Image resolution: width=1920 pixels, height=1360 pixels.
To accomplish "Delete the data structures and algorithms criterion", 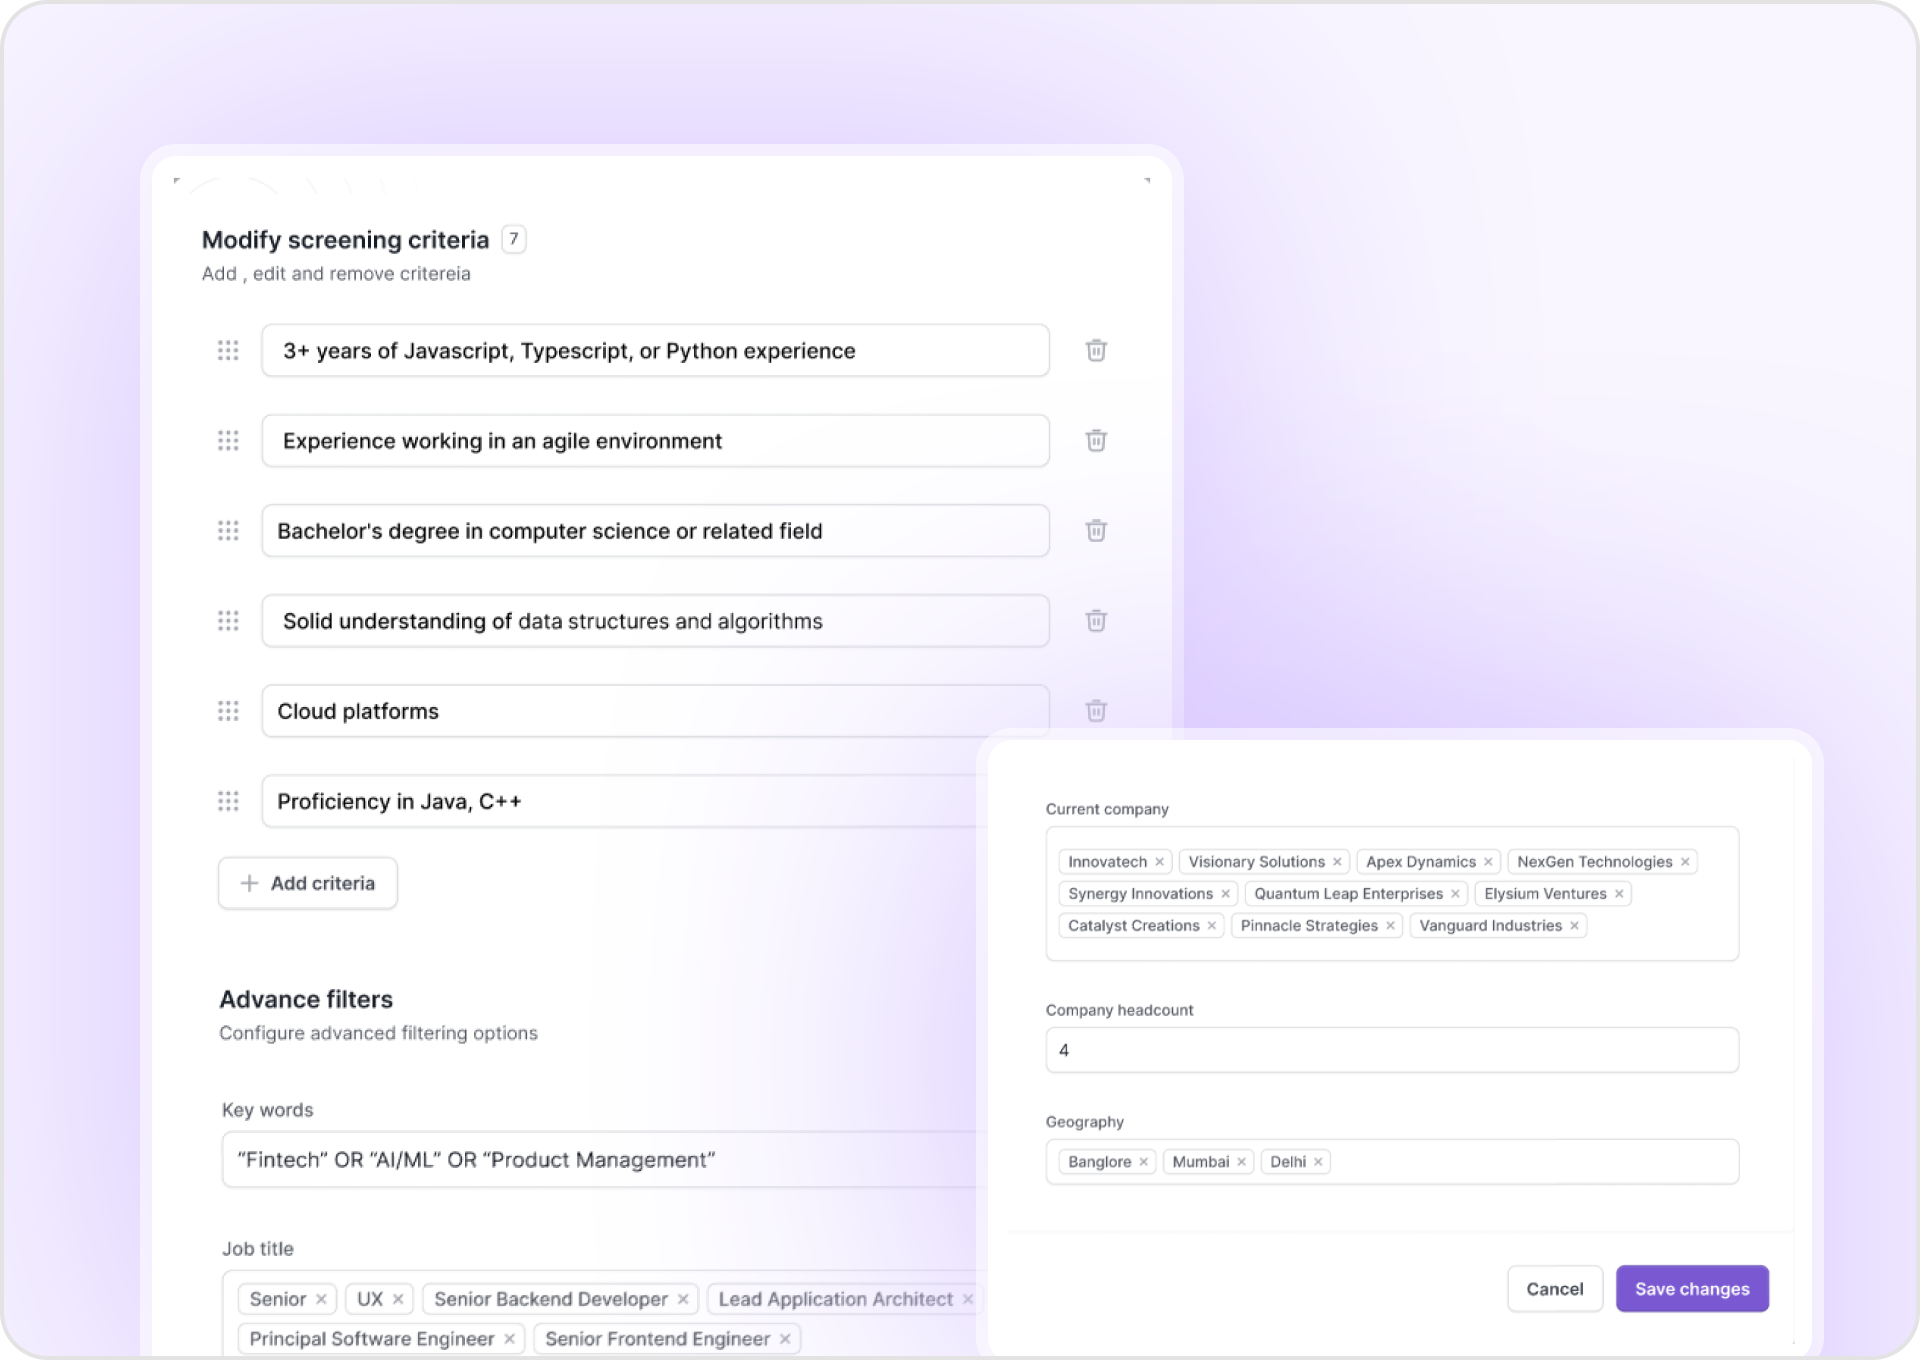I will (x=1096, y=621).
